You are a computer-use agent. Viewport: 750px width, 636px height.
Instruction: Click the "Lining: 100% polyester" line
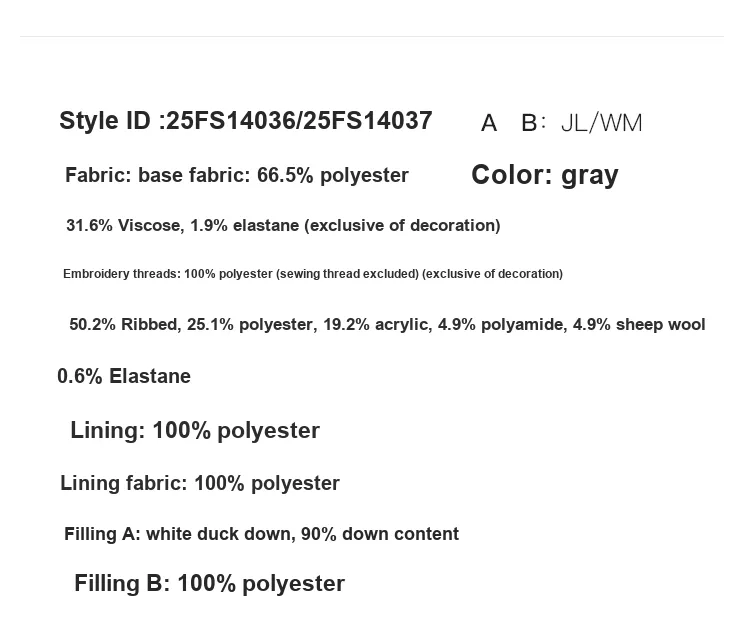[194, 431]
